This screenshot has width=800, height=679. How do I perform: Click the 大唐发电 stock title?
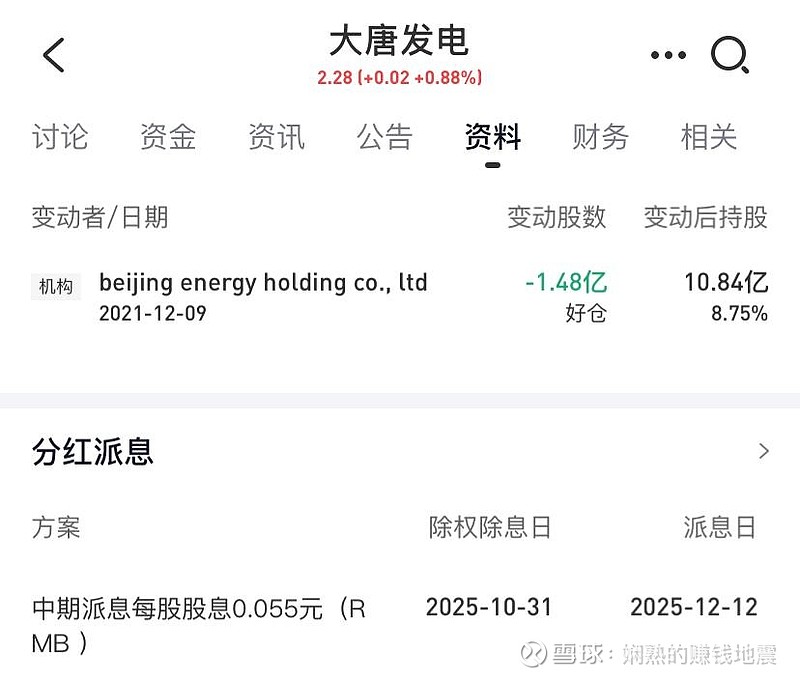pyautogui.click(x=400, y=40)
